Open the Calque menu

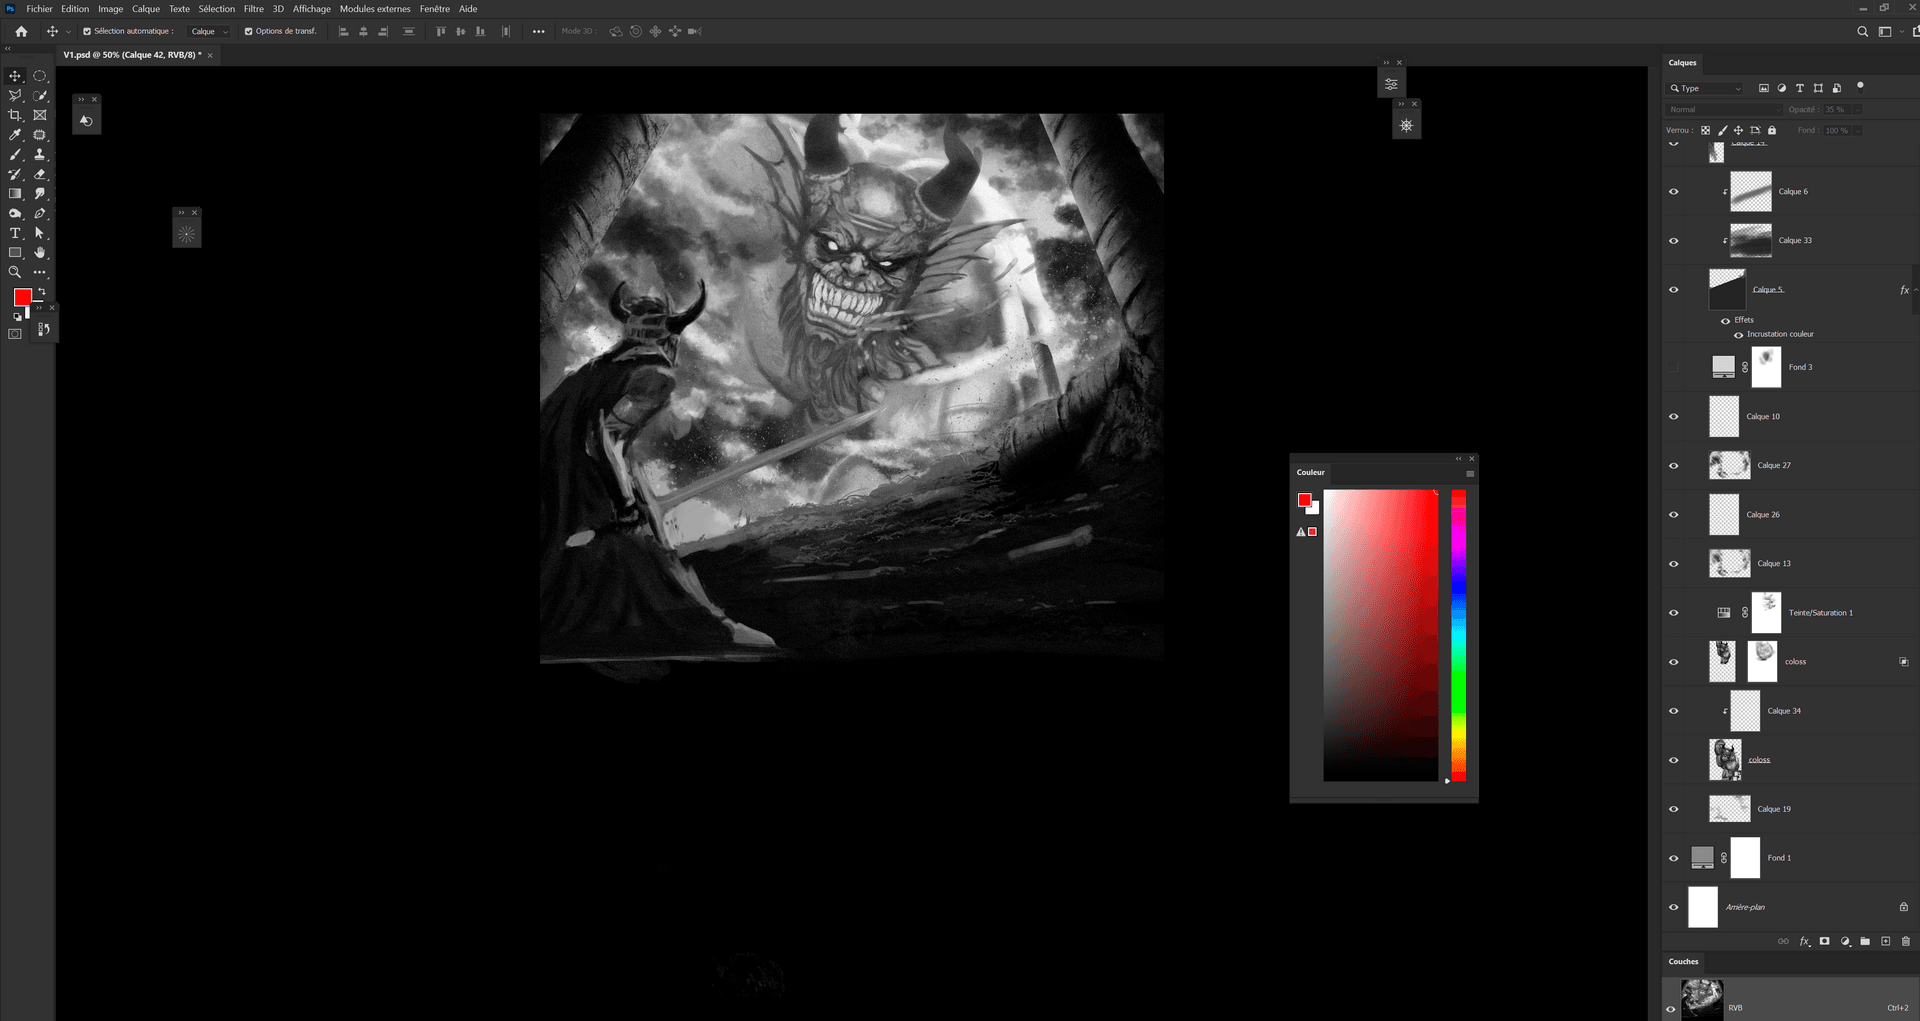tap(146, 9)
